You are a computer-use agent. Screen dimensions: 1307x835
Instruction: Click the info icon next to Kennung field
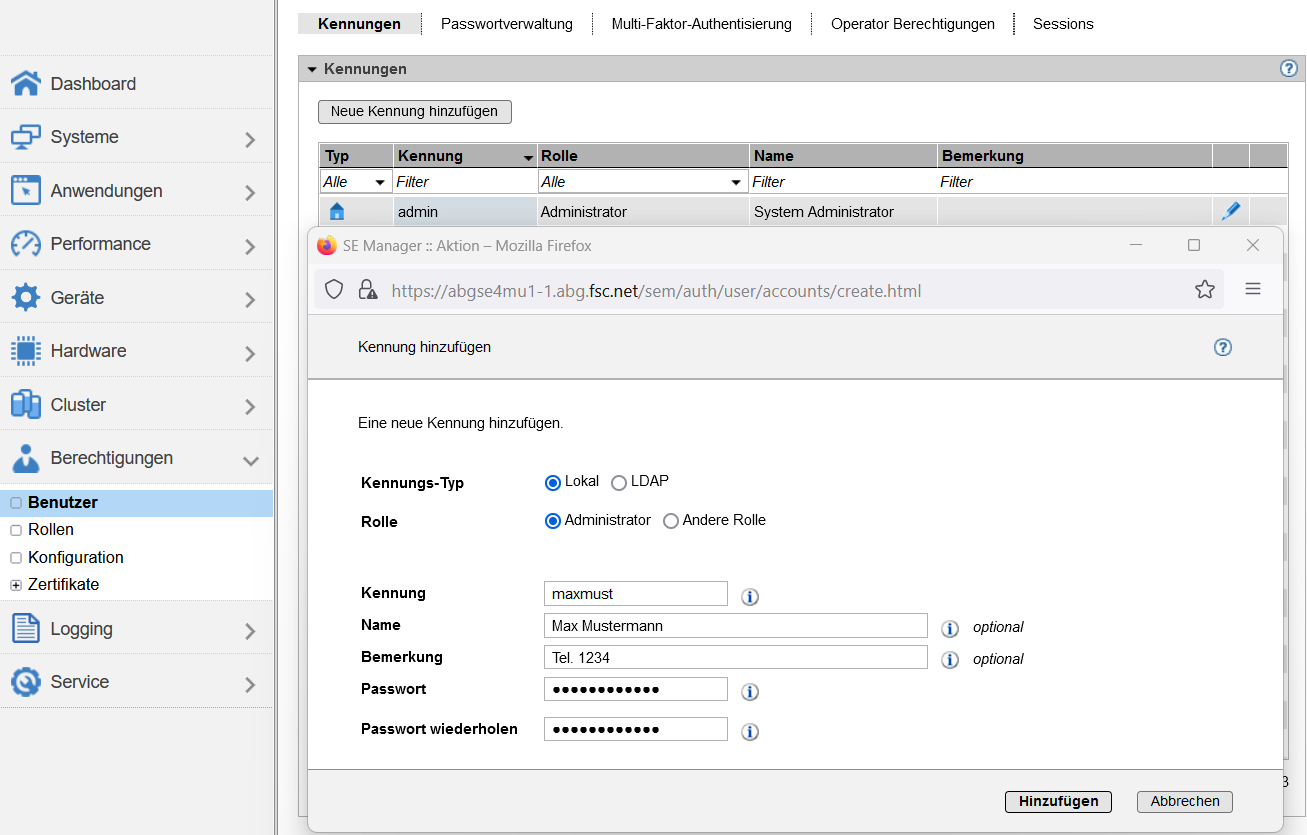pos(750,597)
